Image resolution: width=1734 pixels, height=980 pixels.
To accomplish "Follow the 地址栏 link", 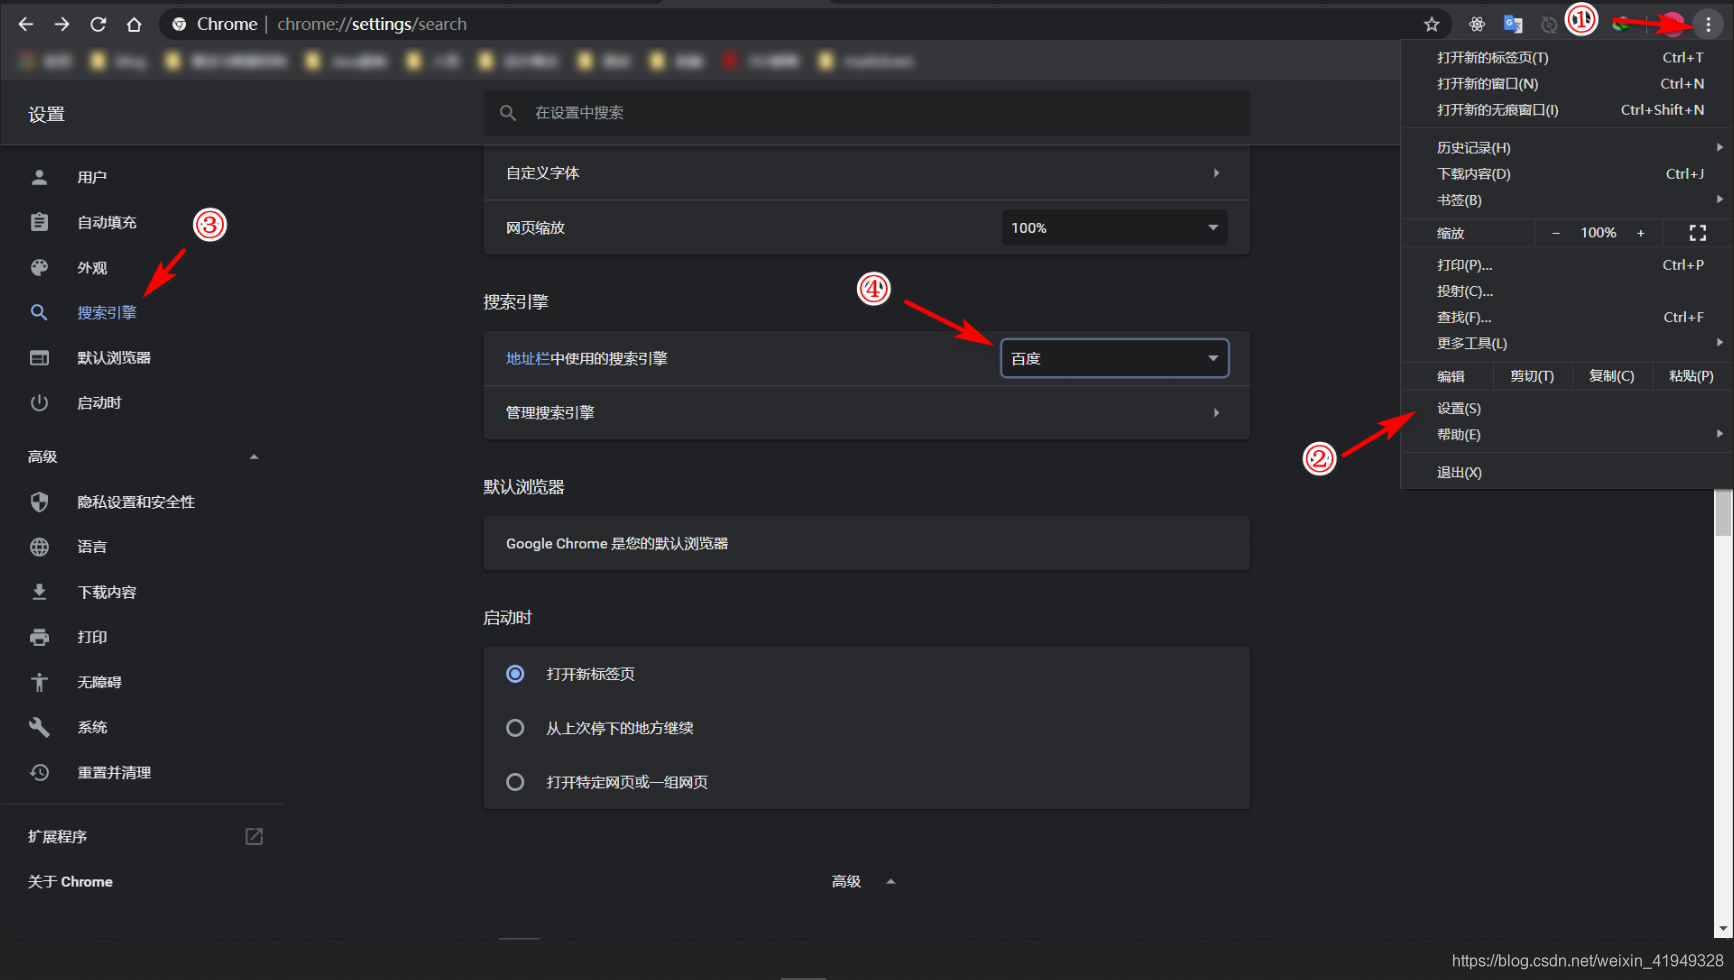I will [528, 358].
